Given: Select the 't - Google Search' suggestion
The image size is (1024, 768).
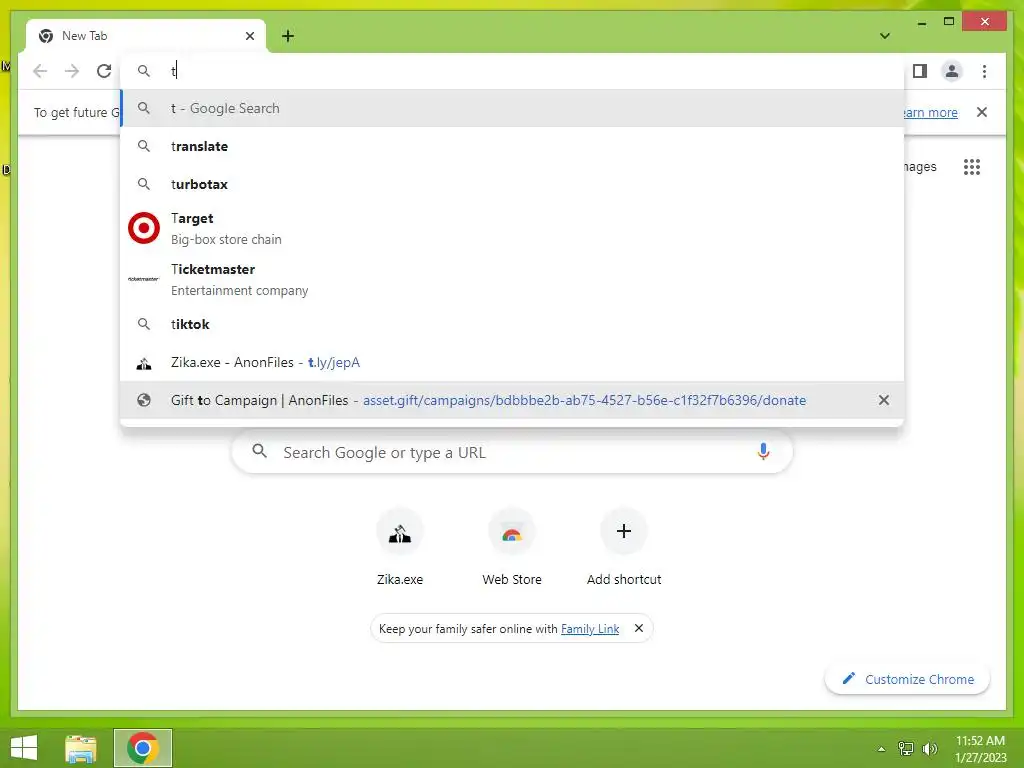Looking at the screenshot, I should 512,108.
